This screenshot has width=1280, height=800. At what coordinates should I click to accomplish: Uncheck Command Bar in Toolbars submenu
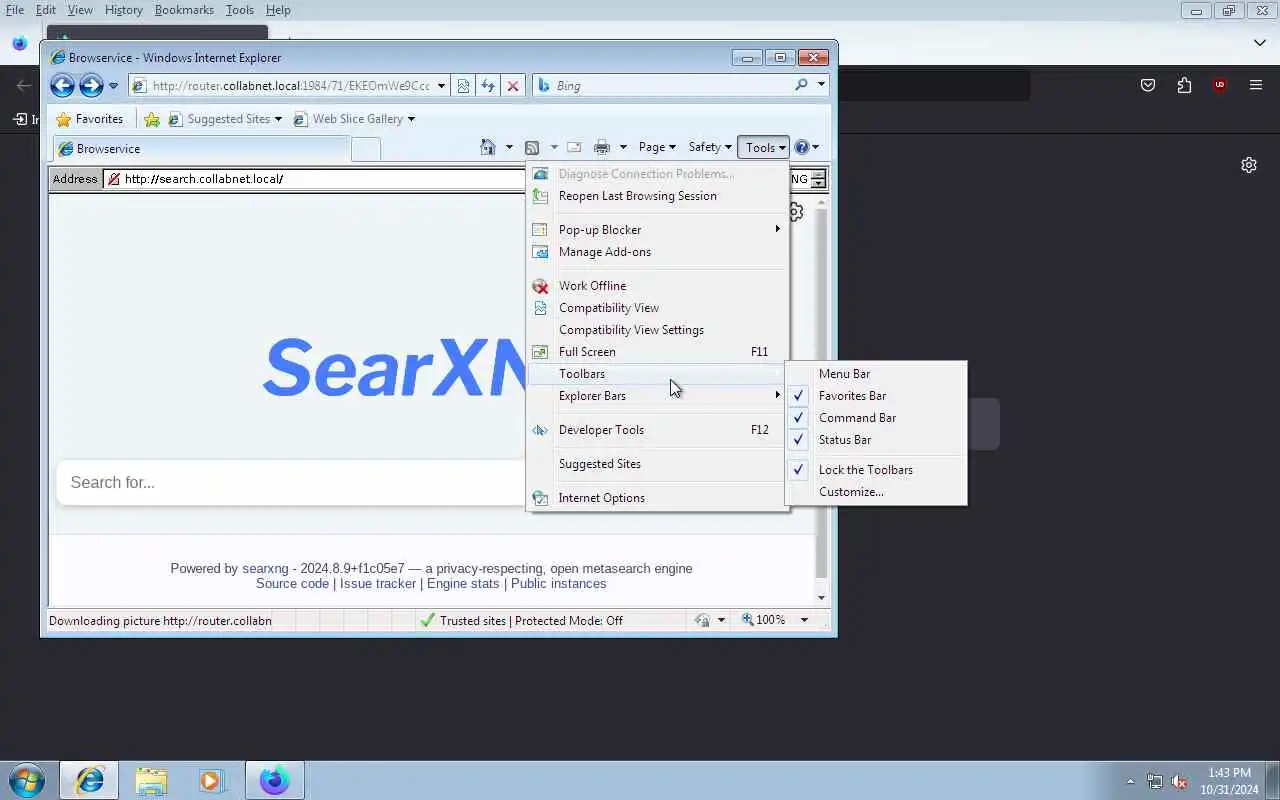876,418
